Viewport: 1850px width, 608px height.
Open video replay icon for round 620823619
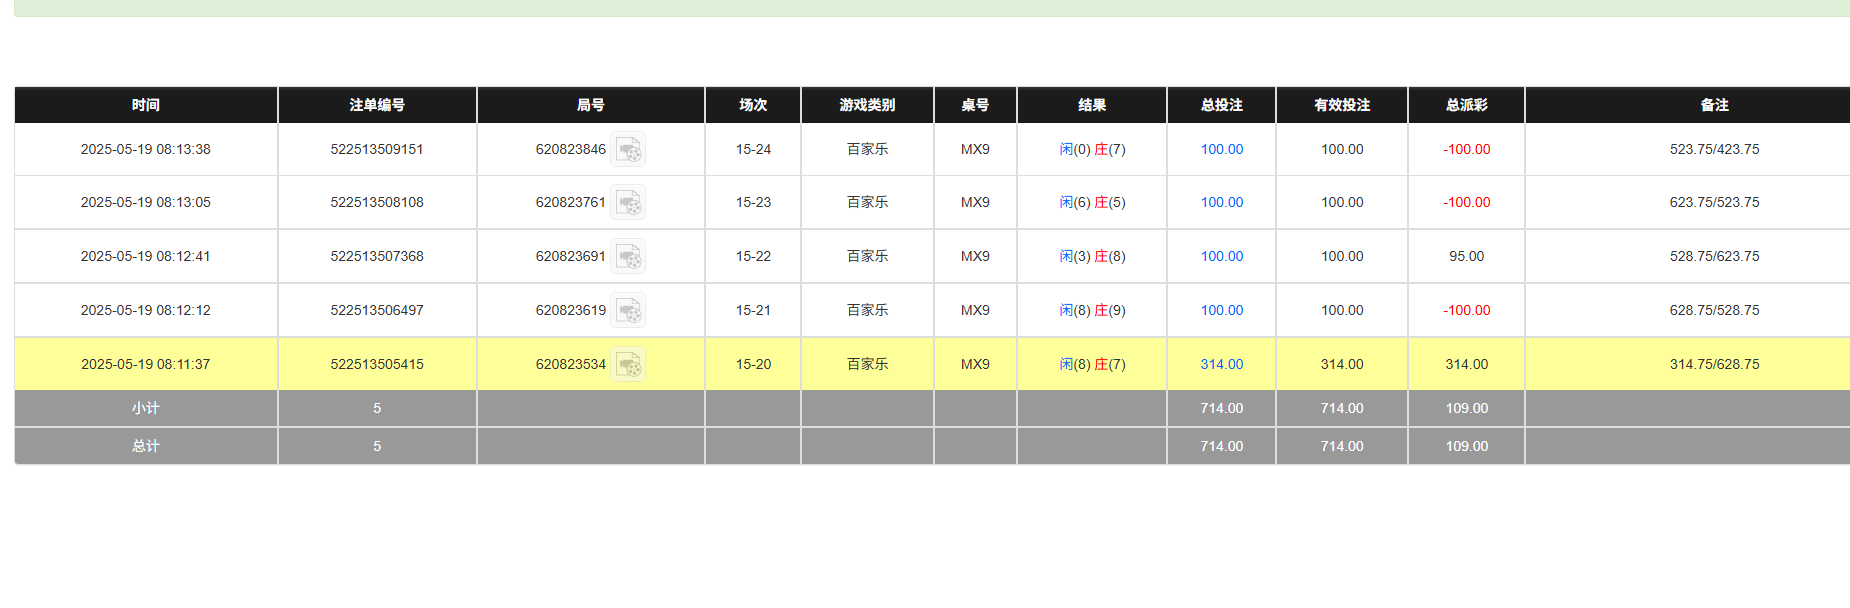pyautogui.click(x=628, y=311)
